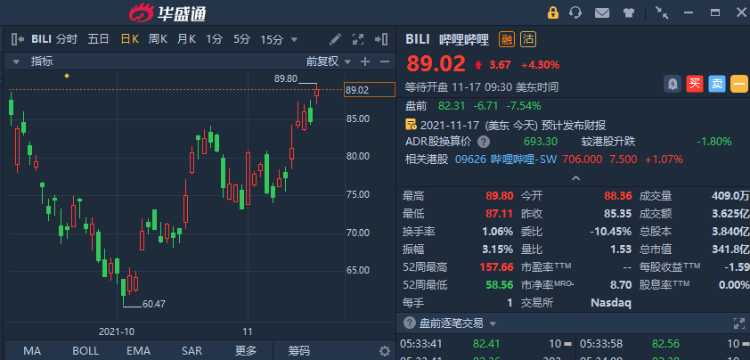Select the pencil drawing tool icon

coord(336,39)
